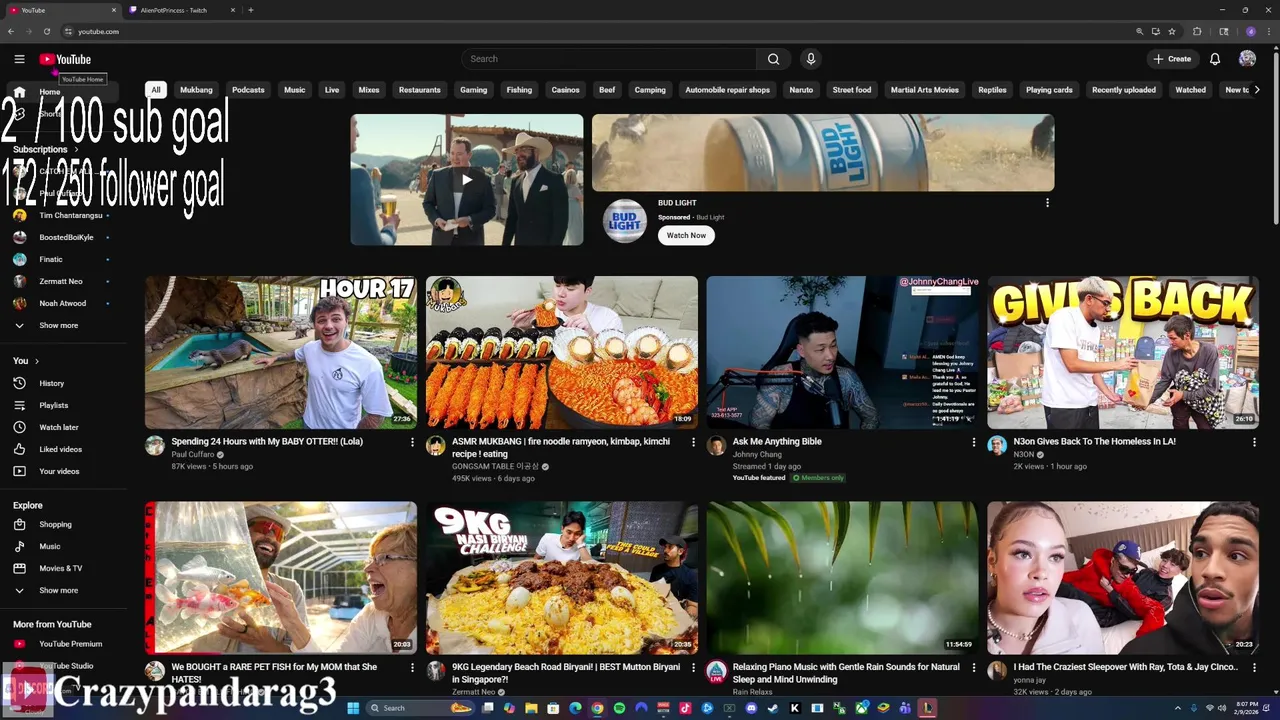Viewport: 1280px width, 720px height.
Task: Start voice search with microphone
Action: point(811,59)
